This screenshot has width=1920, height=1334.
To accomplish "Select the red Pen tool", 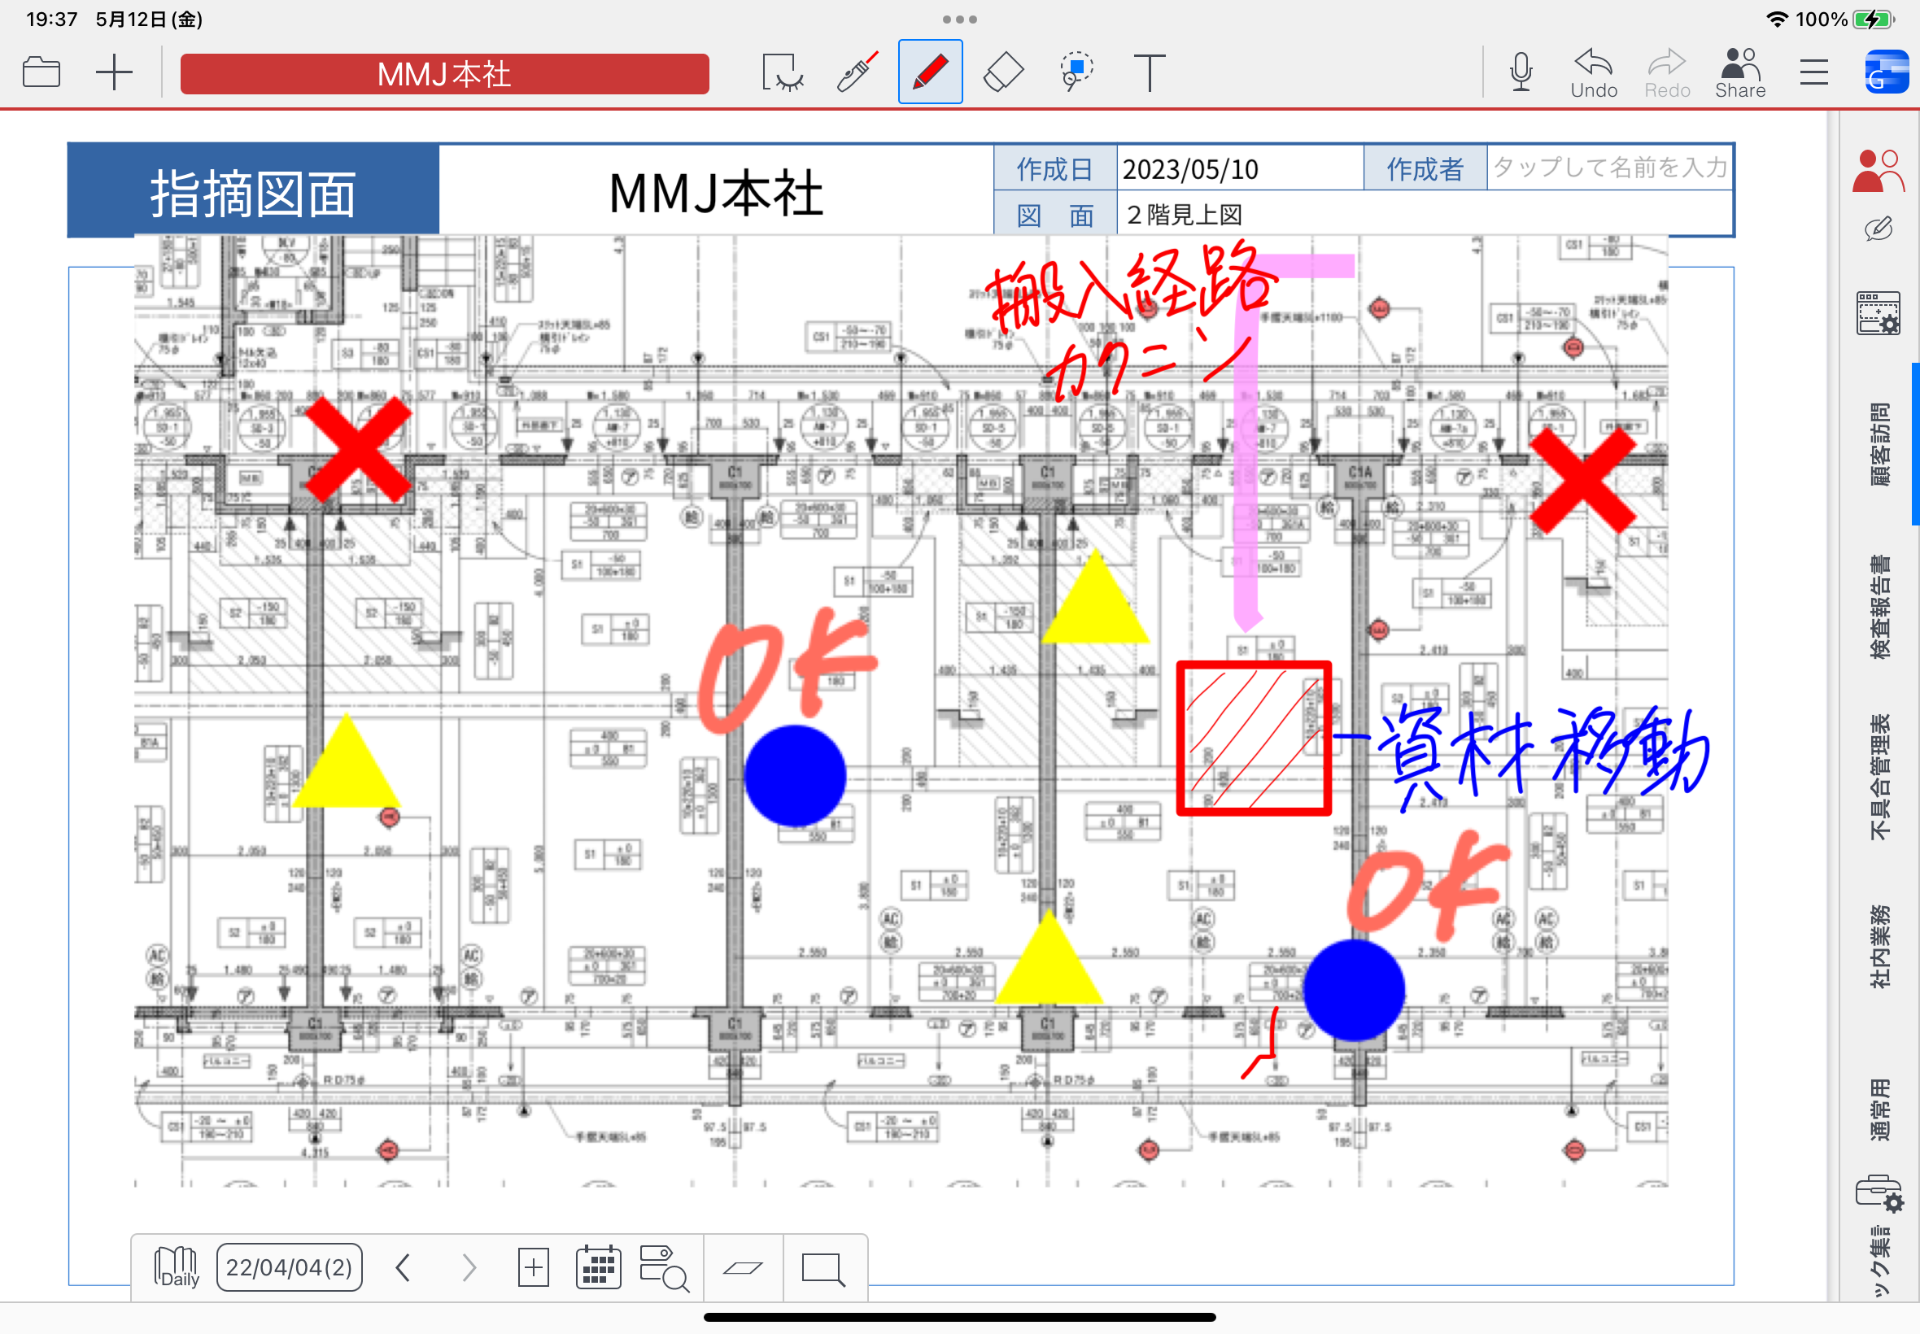I will click(929, 70).
